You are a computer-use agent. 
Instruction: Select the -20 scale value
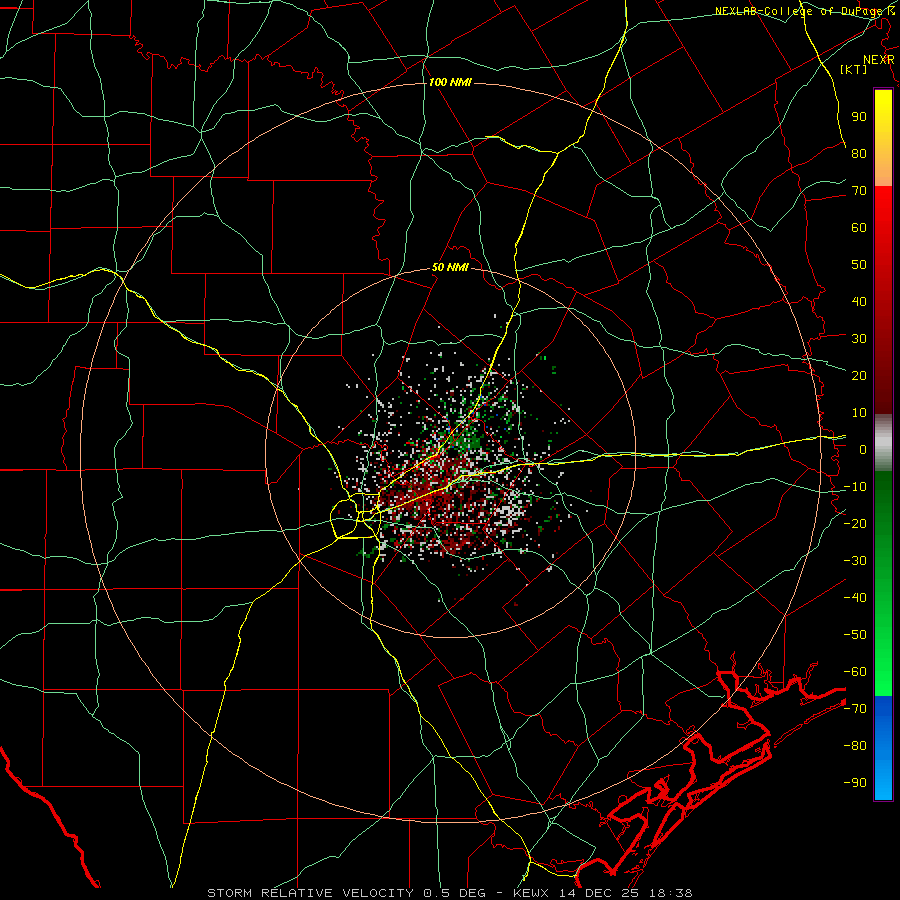click(x=855, y=523)
